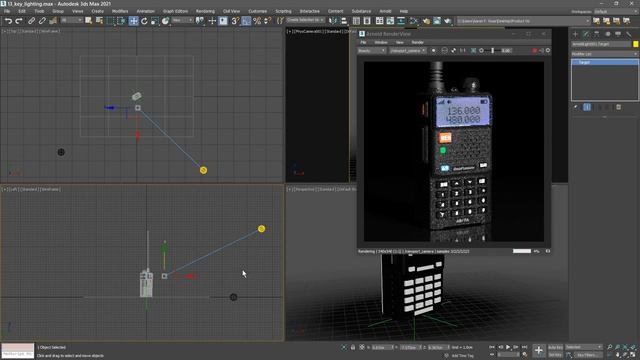Open Workspaces Default dropdown
This screenshot has width=640, height=360.
coord(616,11)
